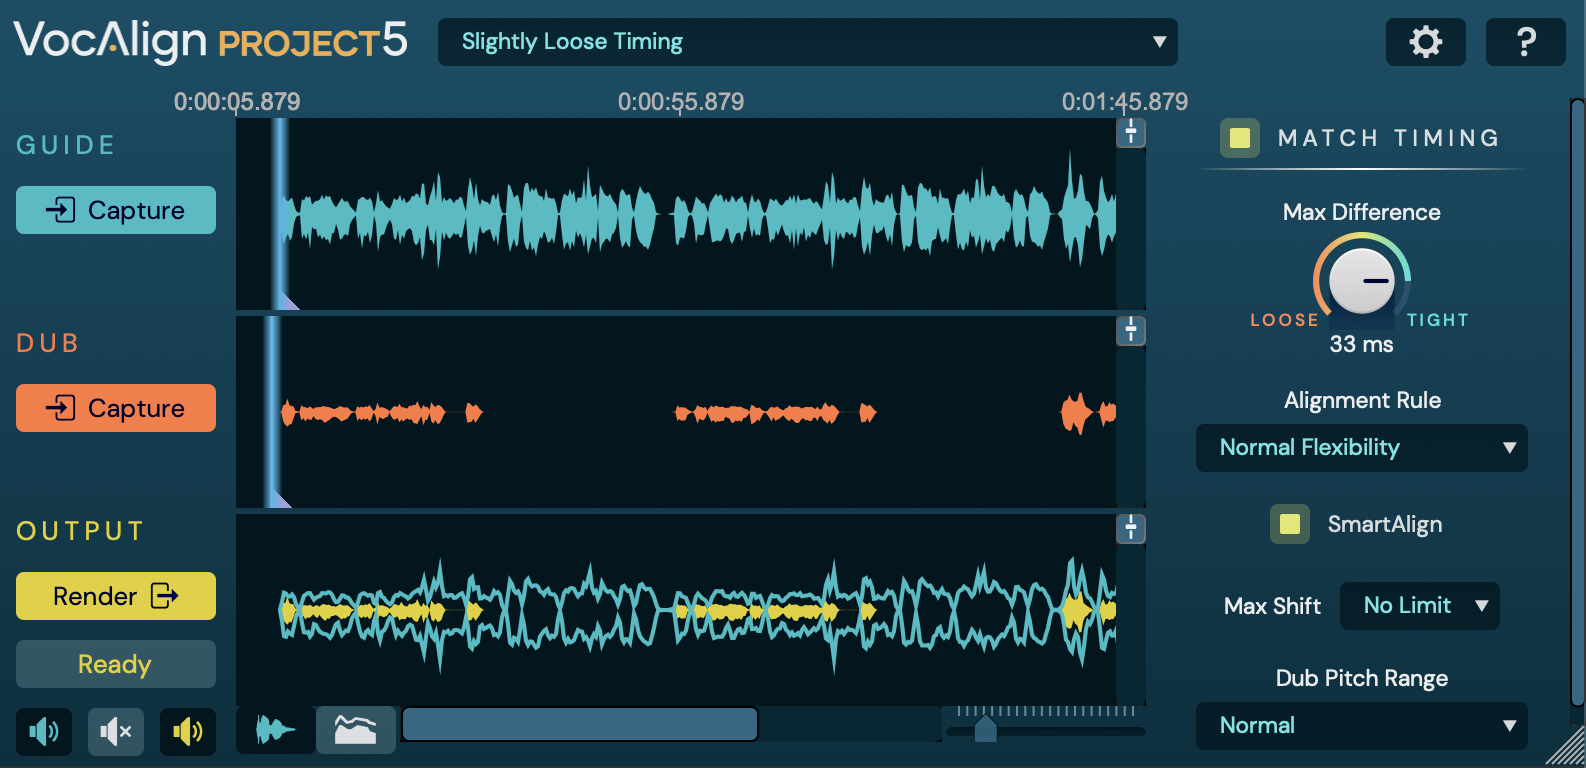
Task: Expand the Alignment Rule dropdown
Action: coord(1361,448)
